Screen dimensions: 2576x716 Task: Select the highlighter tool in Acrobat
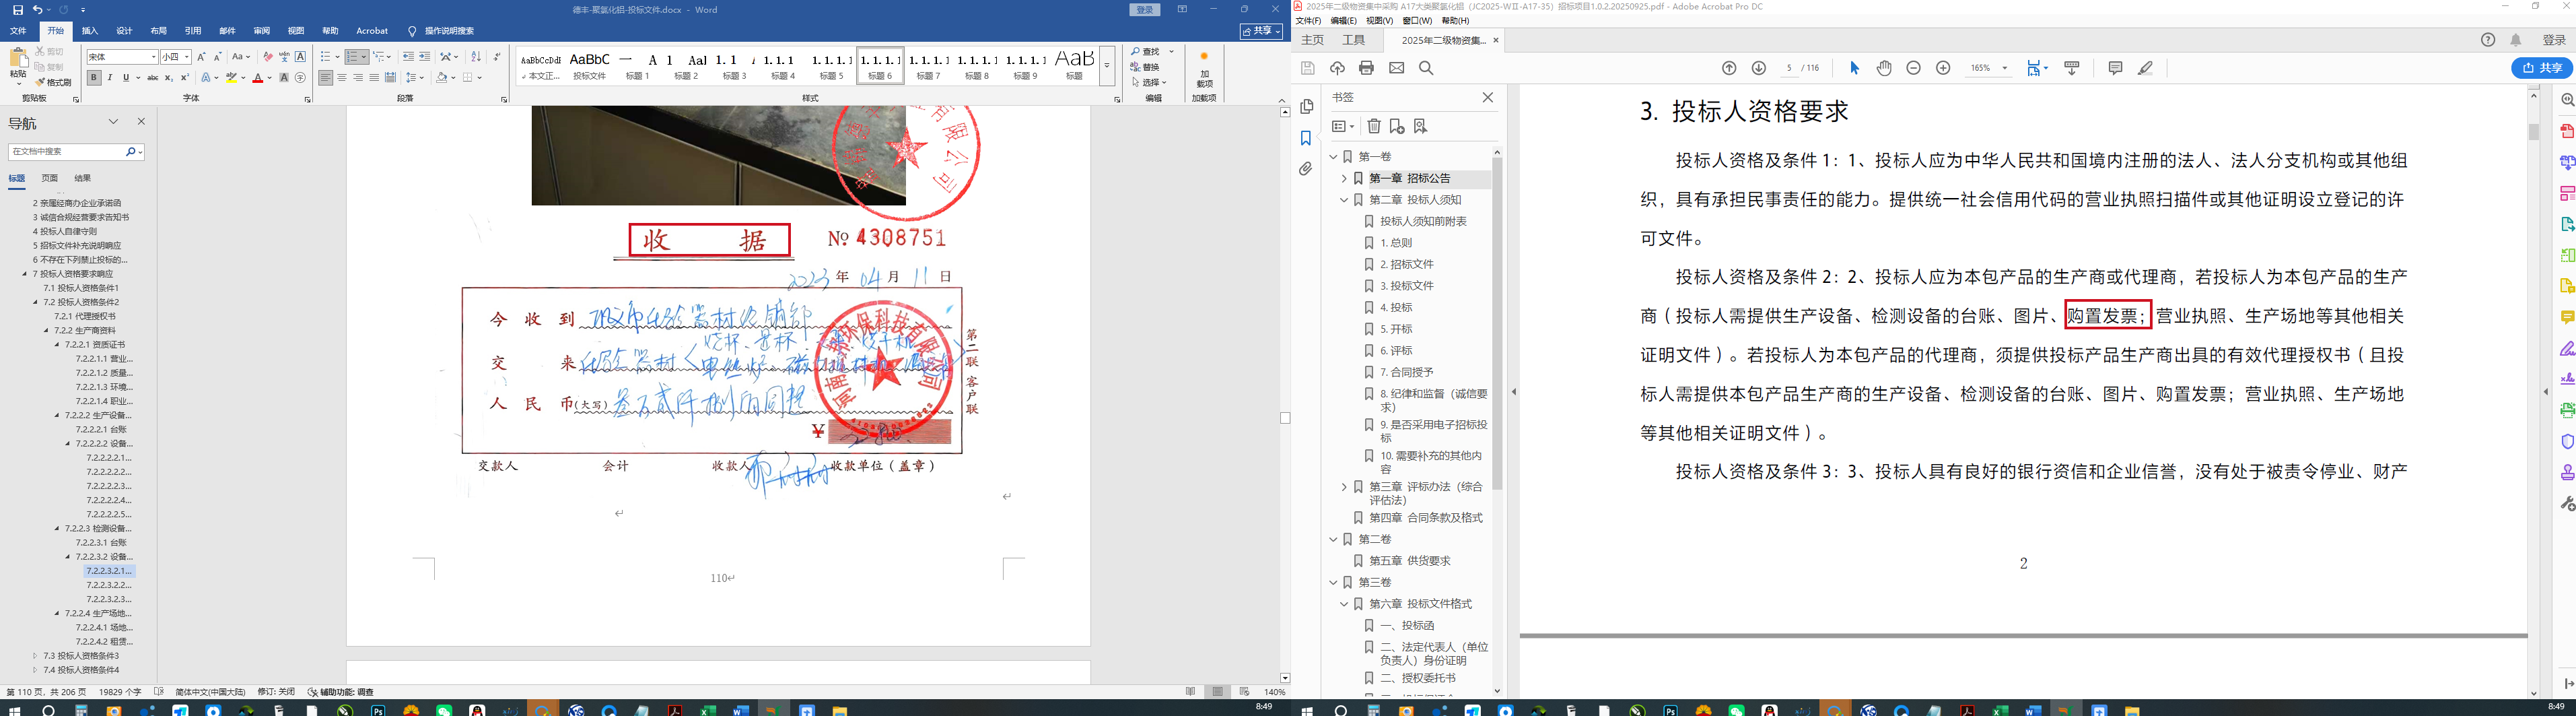tap(2145, 68)
